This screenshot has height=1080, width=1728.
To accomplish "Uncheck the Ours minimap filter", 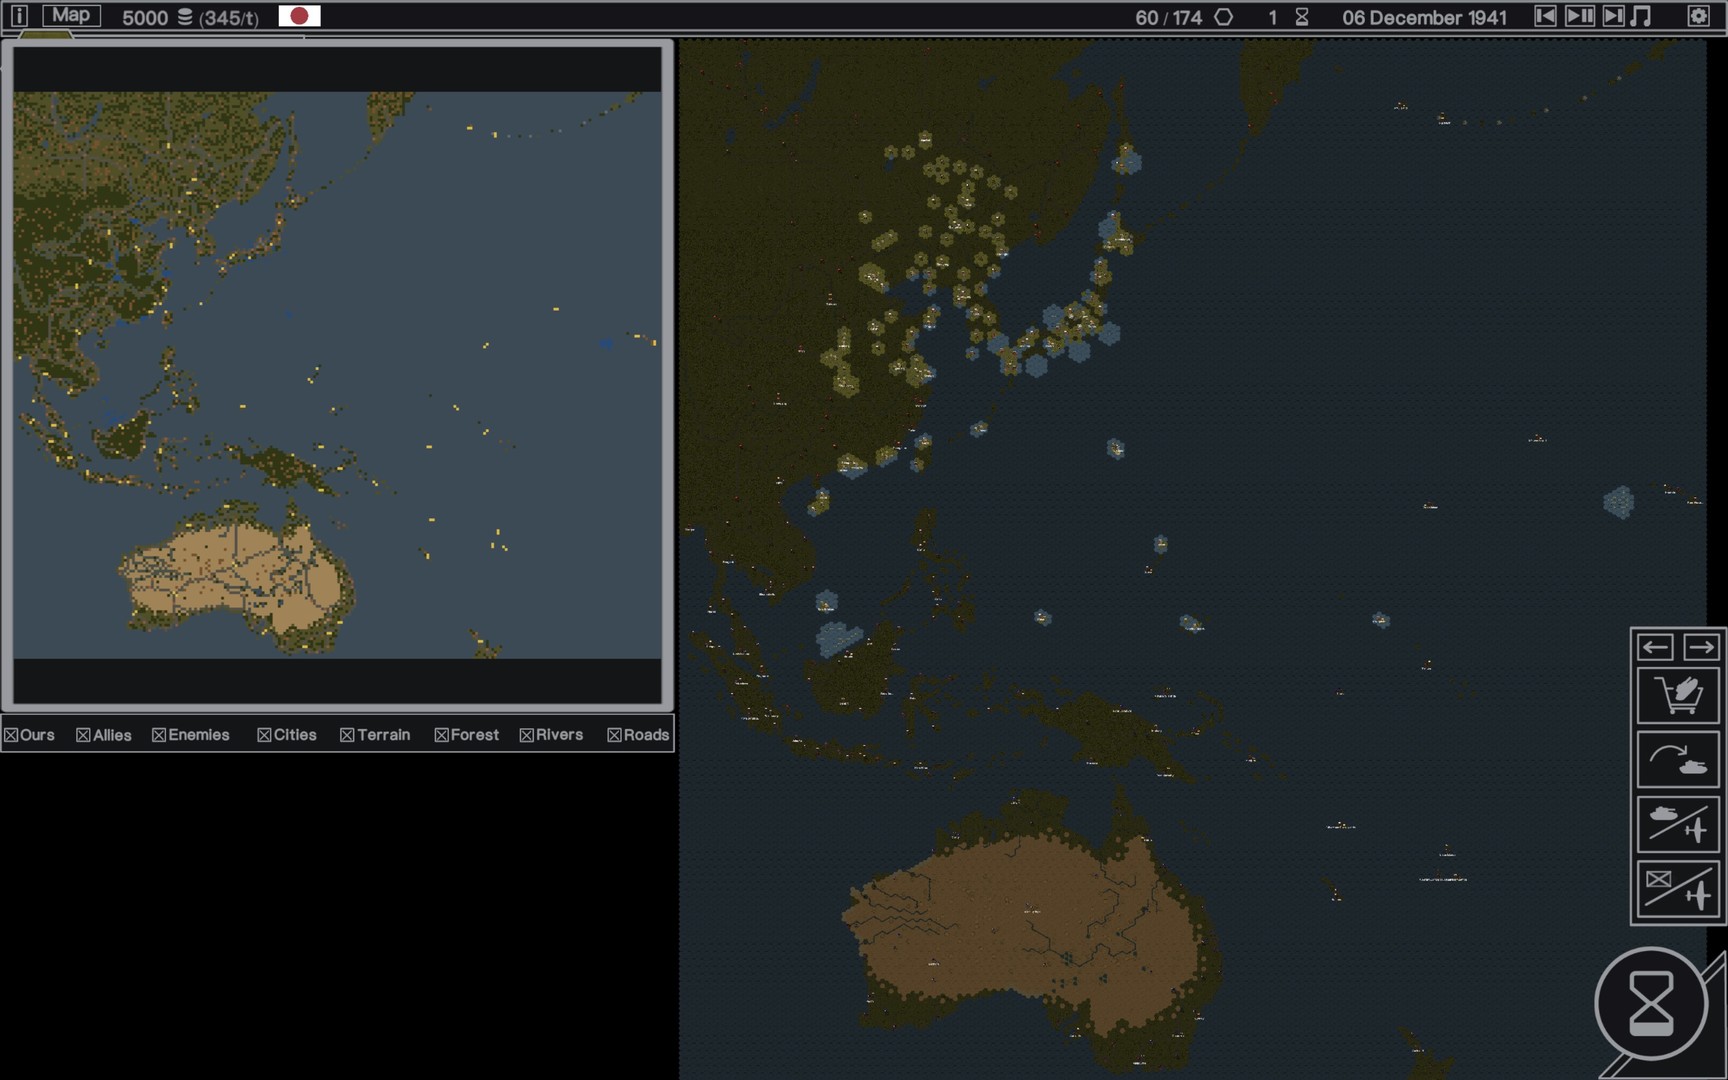I will pyautogui.click(x=11, y=735).
